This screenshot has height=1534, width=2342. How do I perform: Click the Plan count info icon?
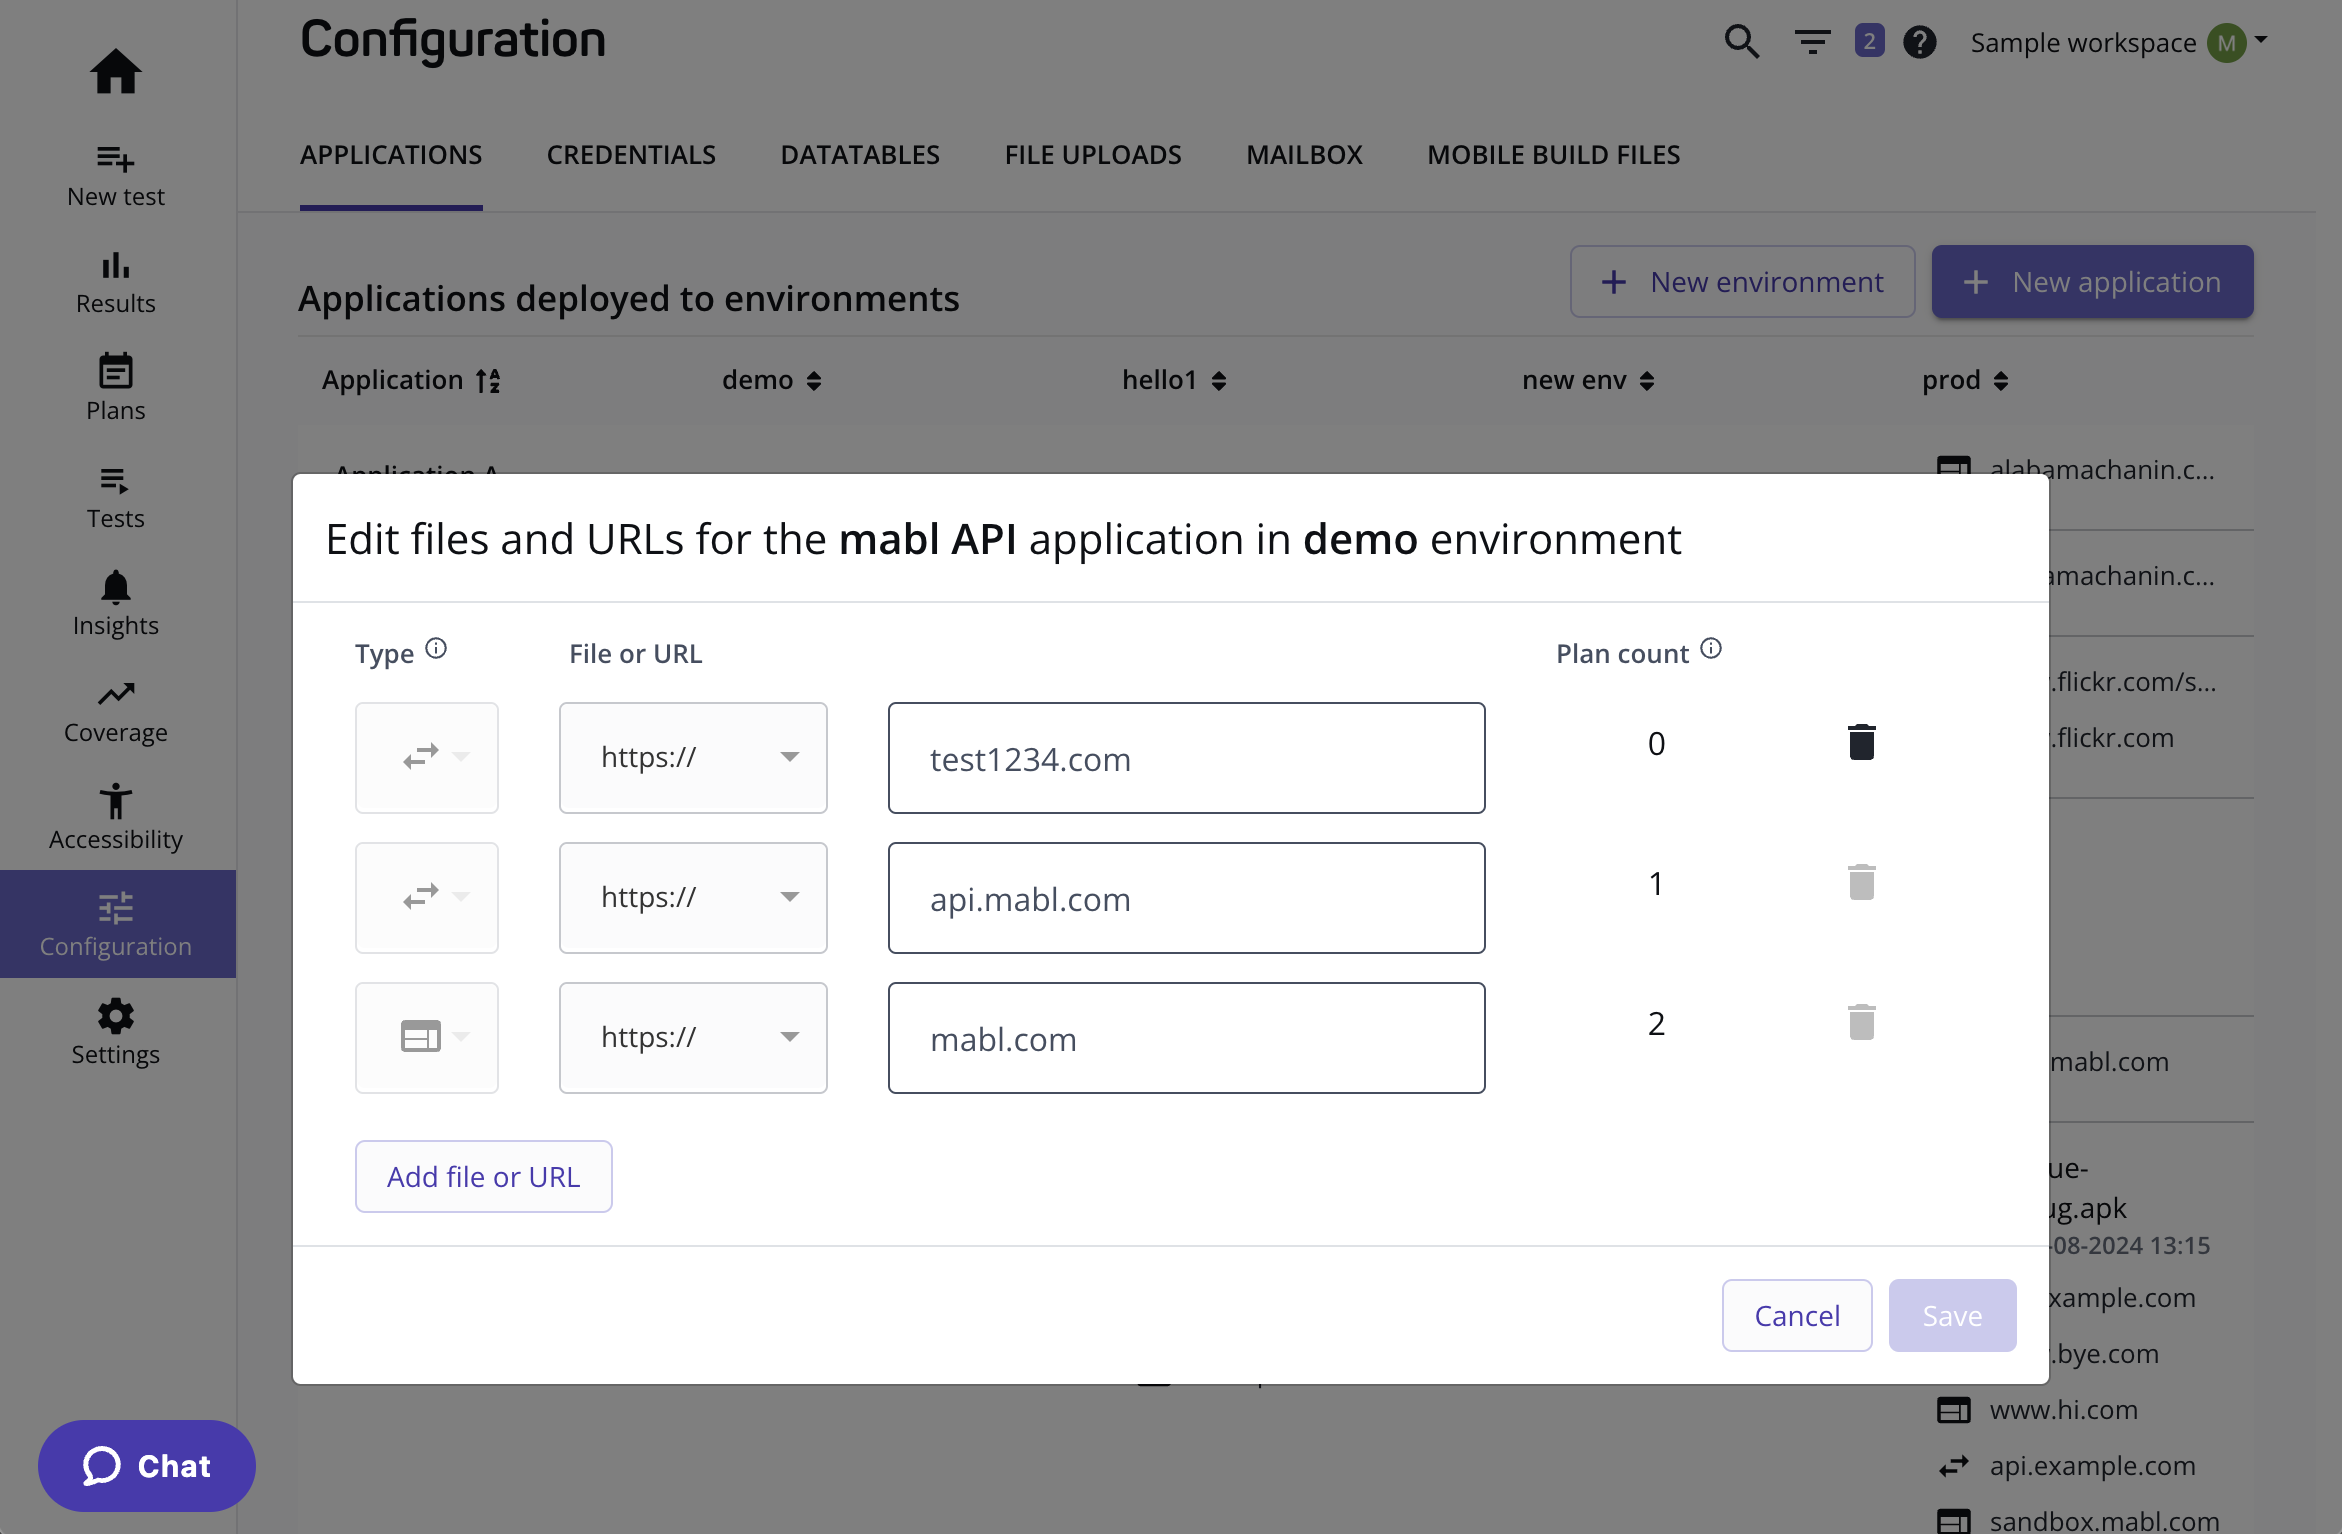click(x=1711, y=649)
